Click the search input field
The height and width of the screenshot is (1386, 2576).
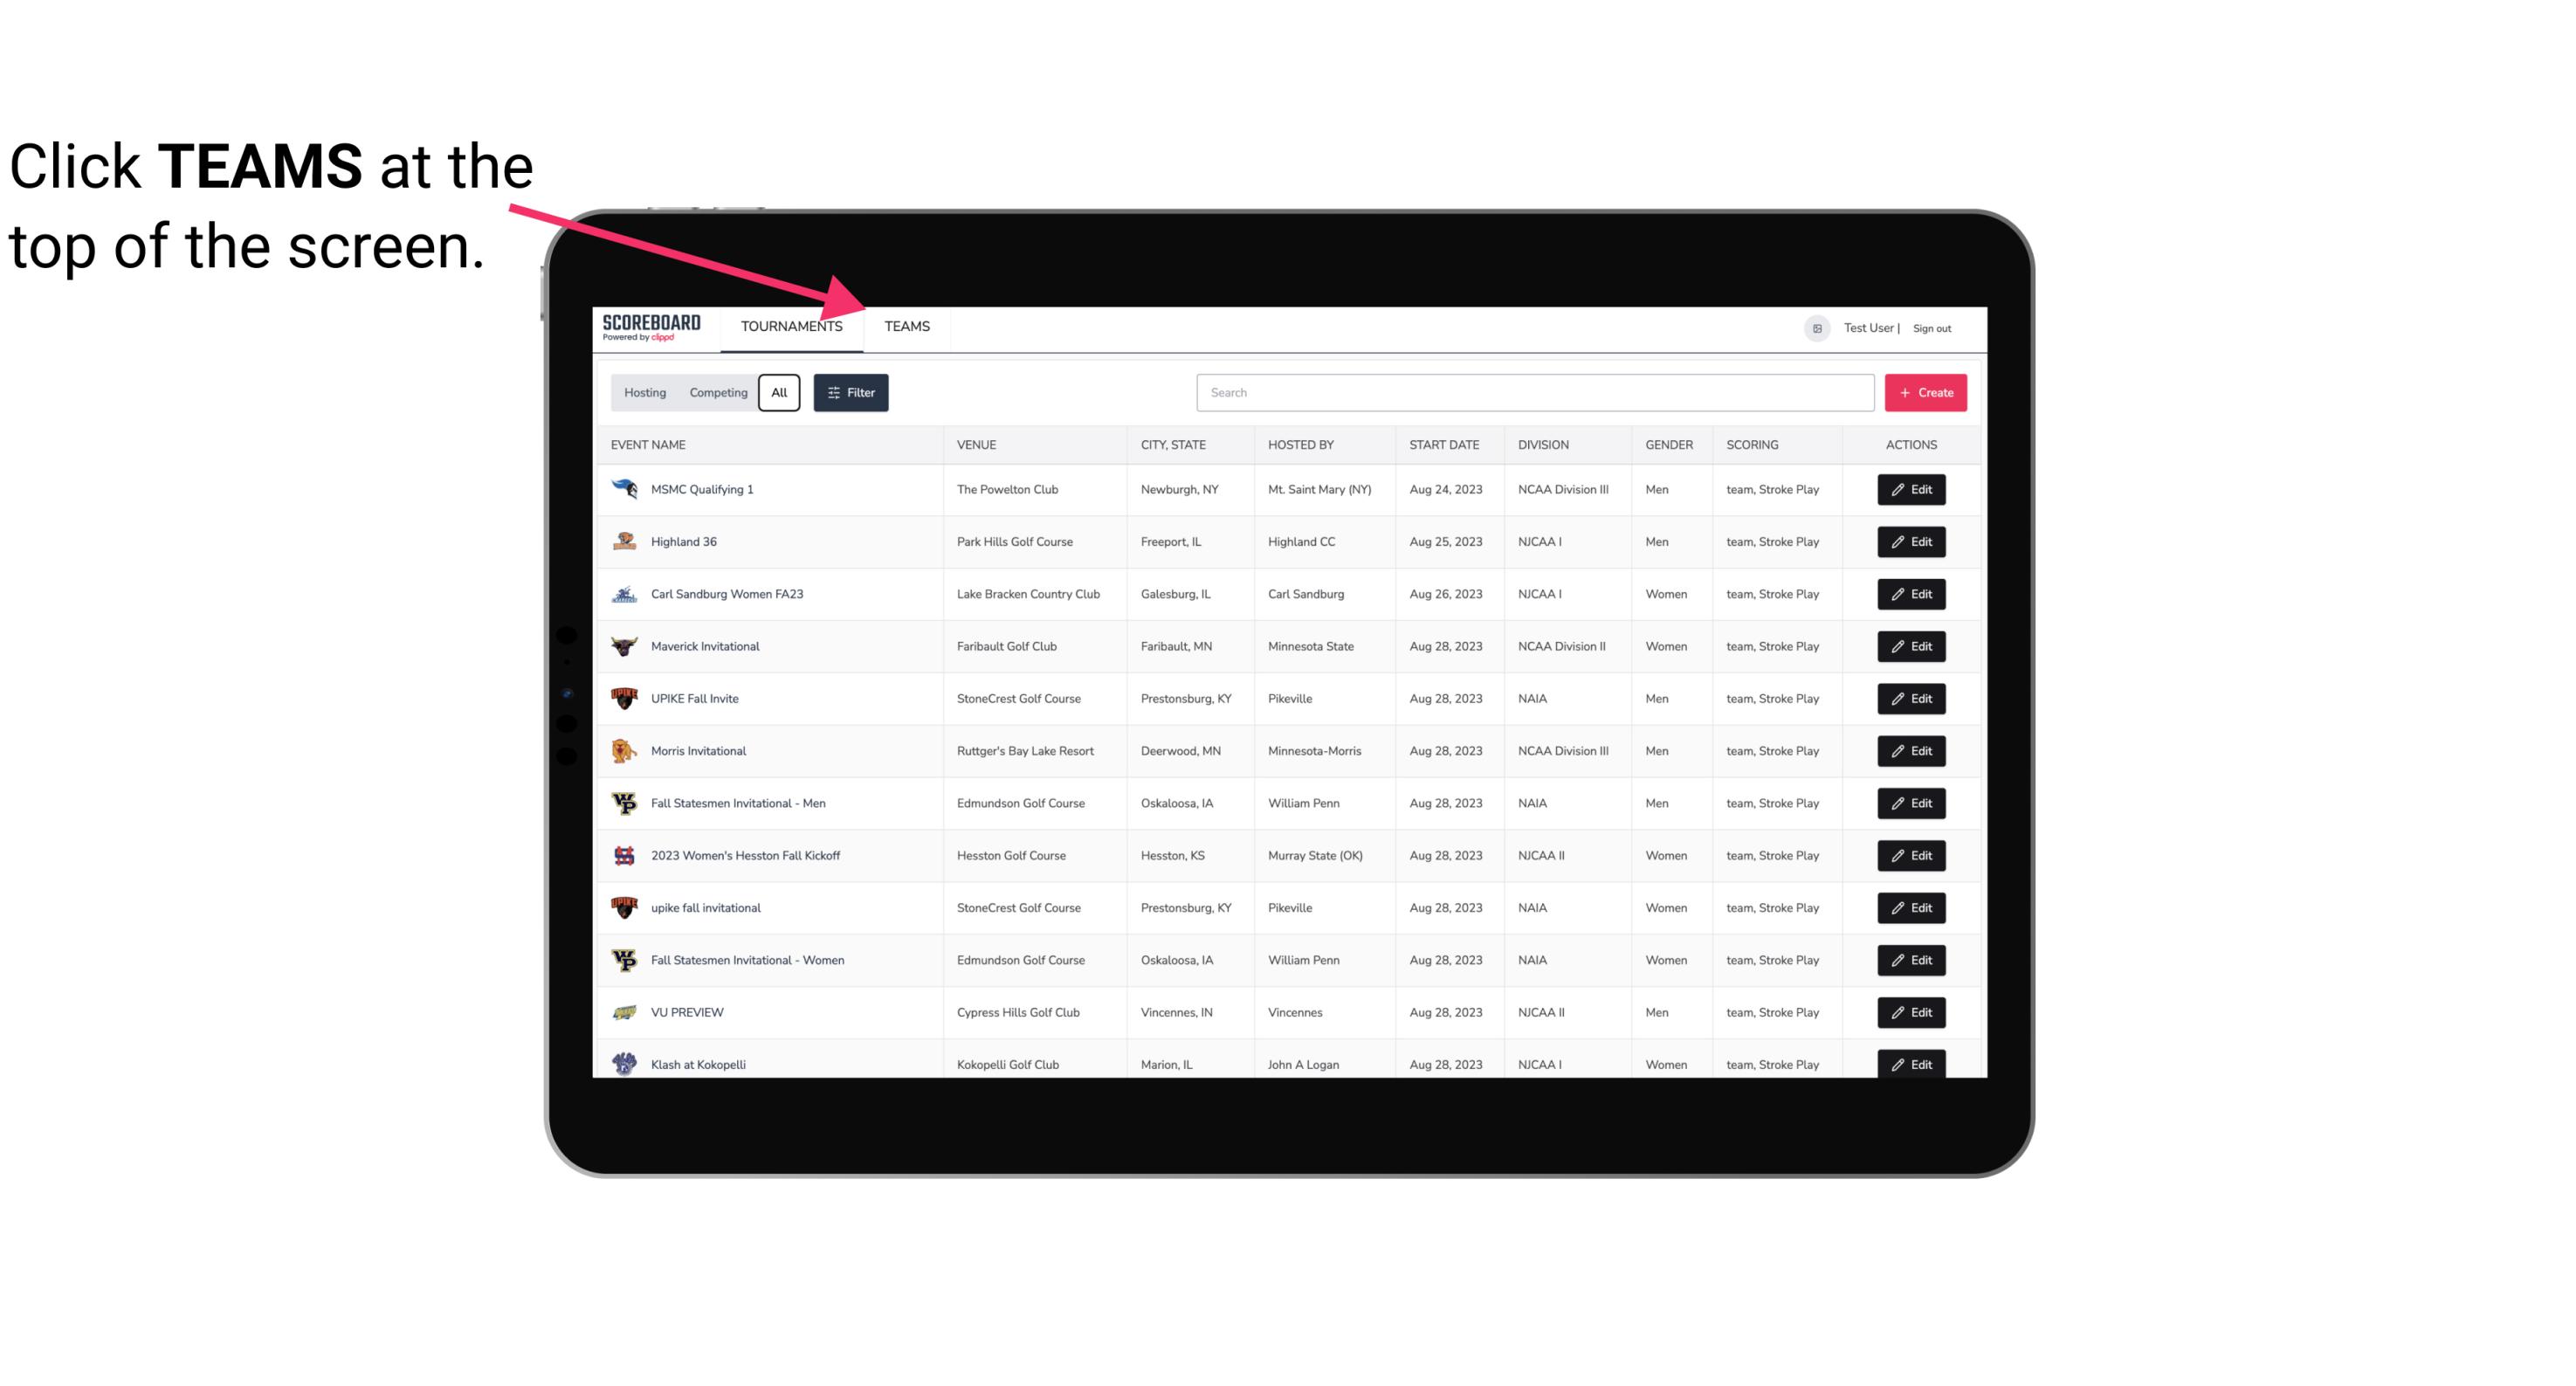coord(1532,393)
